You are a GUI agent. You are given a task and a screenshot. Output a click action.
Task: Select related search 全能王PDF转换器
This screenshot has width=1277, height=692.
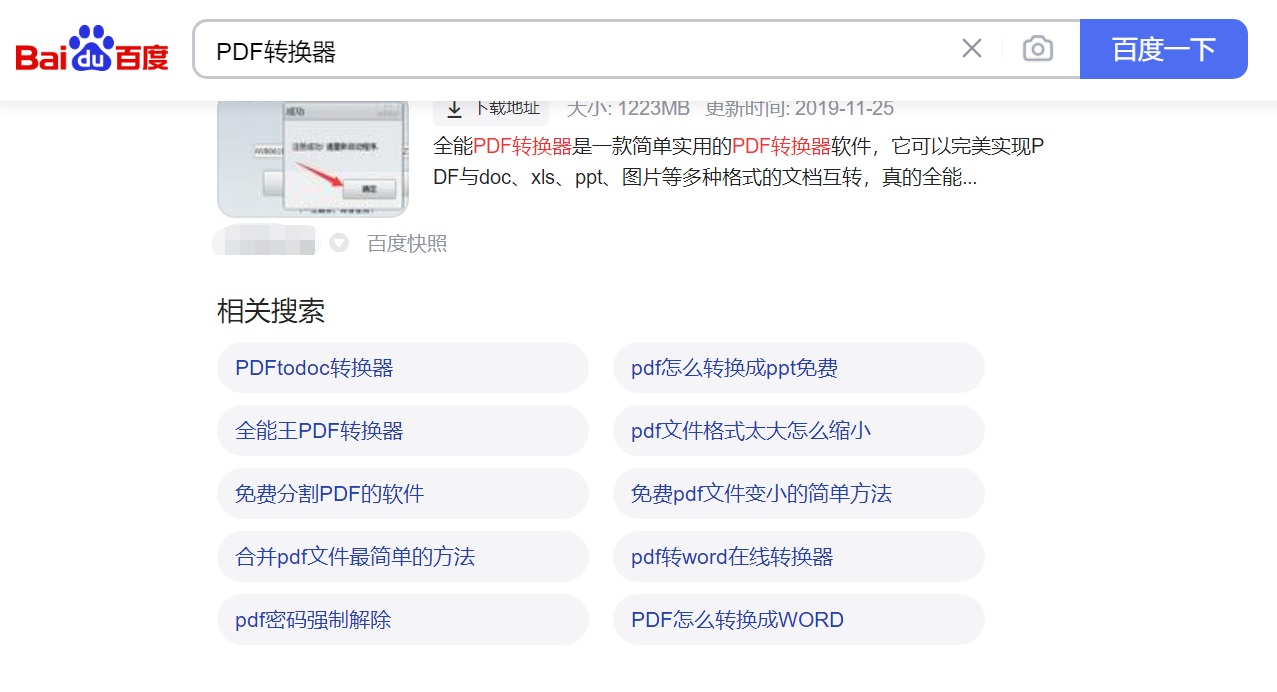tap(402, 431)
